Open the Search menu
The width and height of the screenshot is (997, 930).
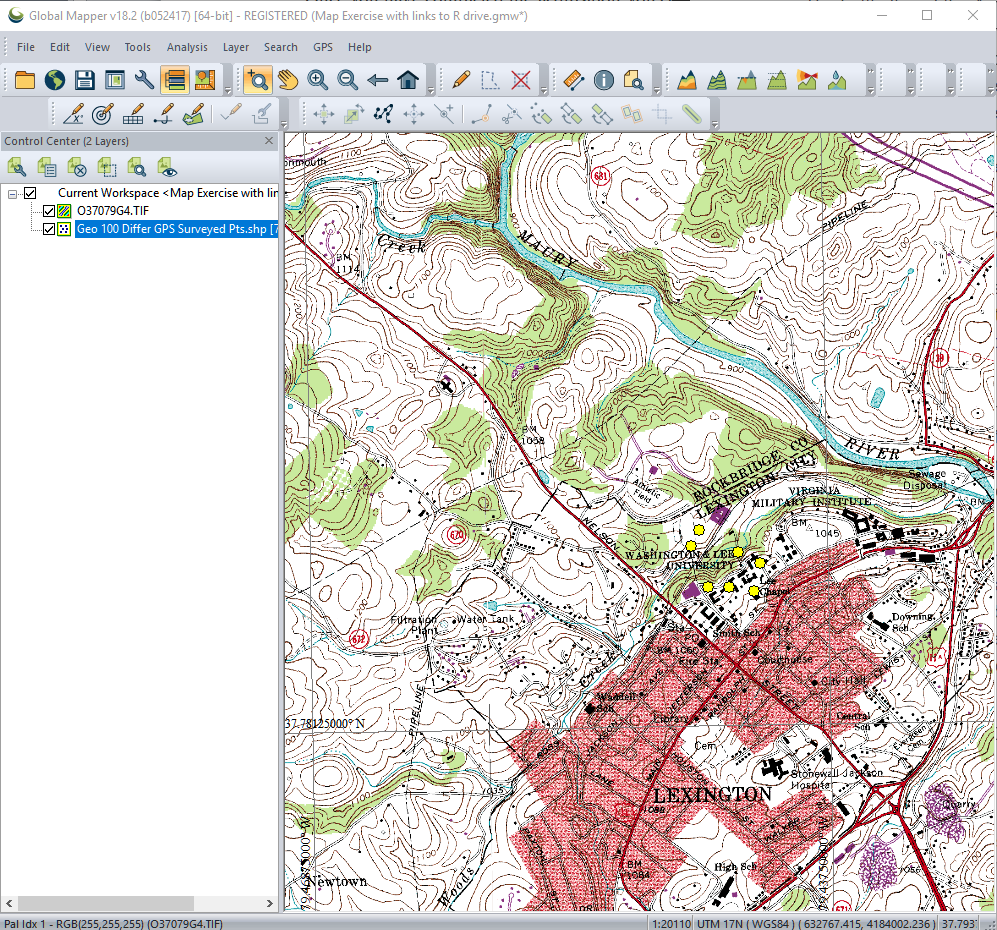[x=280, y=47]
